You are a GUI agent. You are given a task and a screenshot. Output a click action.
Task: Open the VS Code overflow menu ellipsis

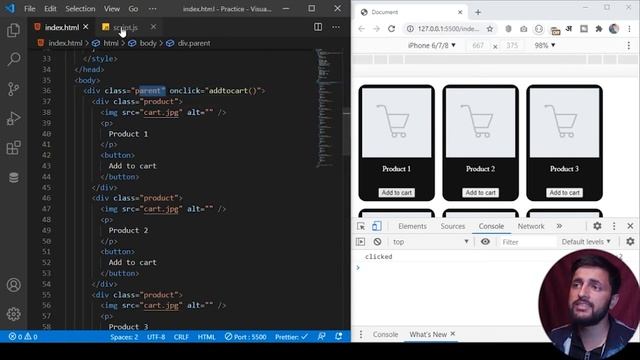click(x=152, y=9)
